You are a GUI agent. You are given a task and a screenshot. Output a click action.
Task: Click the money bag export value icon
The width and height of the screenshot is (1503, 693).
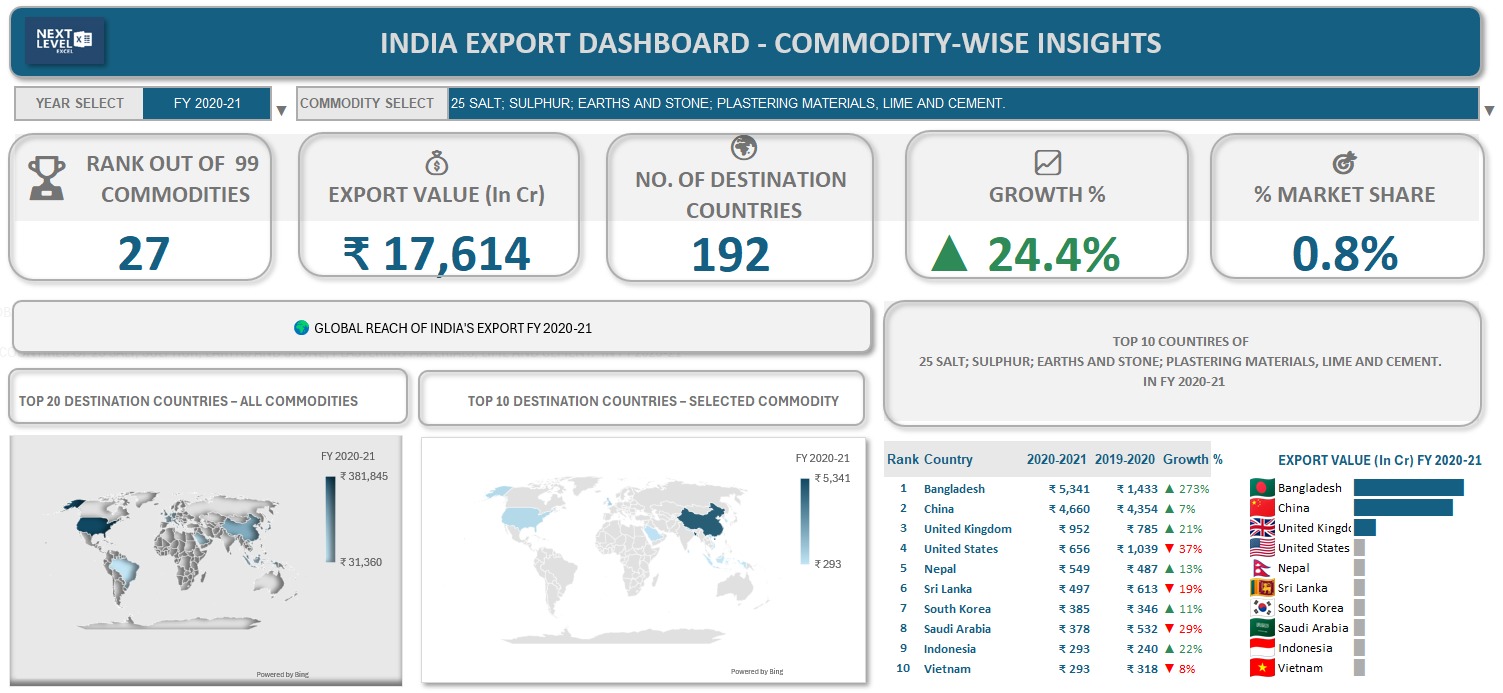click(436, 162)
